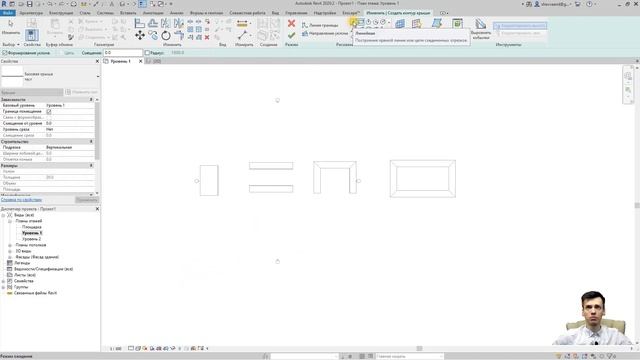Close the Project Browser panel

tap(97, 209)
